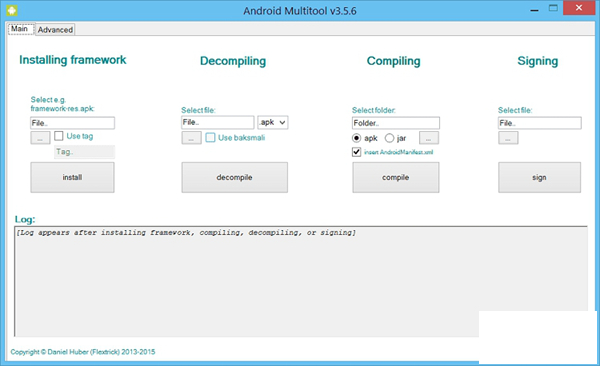Click the sign button

(539, 177)
